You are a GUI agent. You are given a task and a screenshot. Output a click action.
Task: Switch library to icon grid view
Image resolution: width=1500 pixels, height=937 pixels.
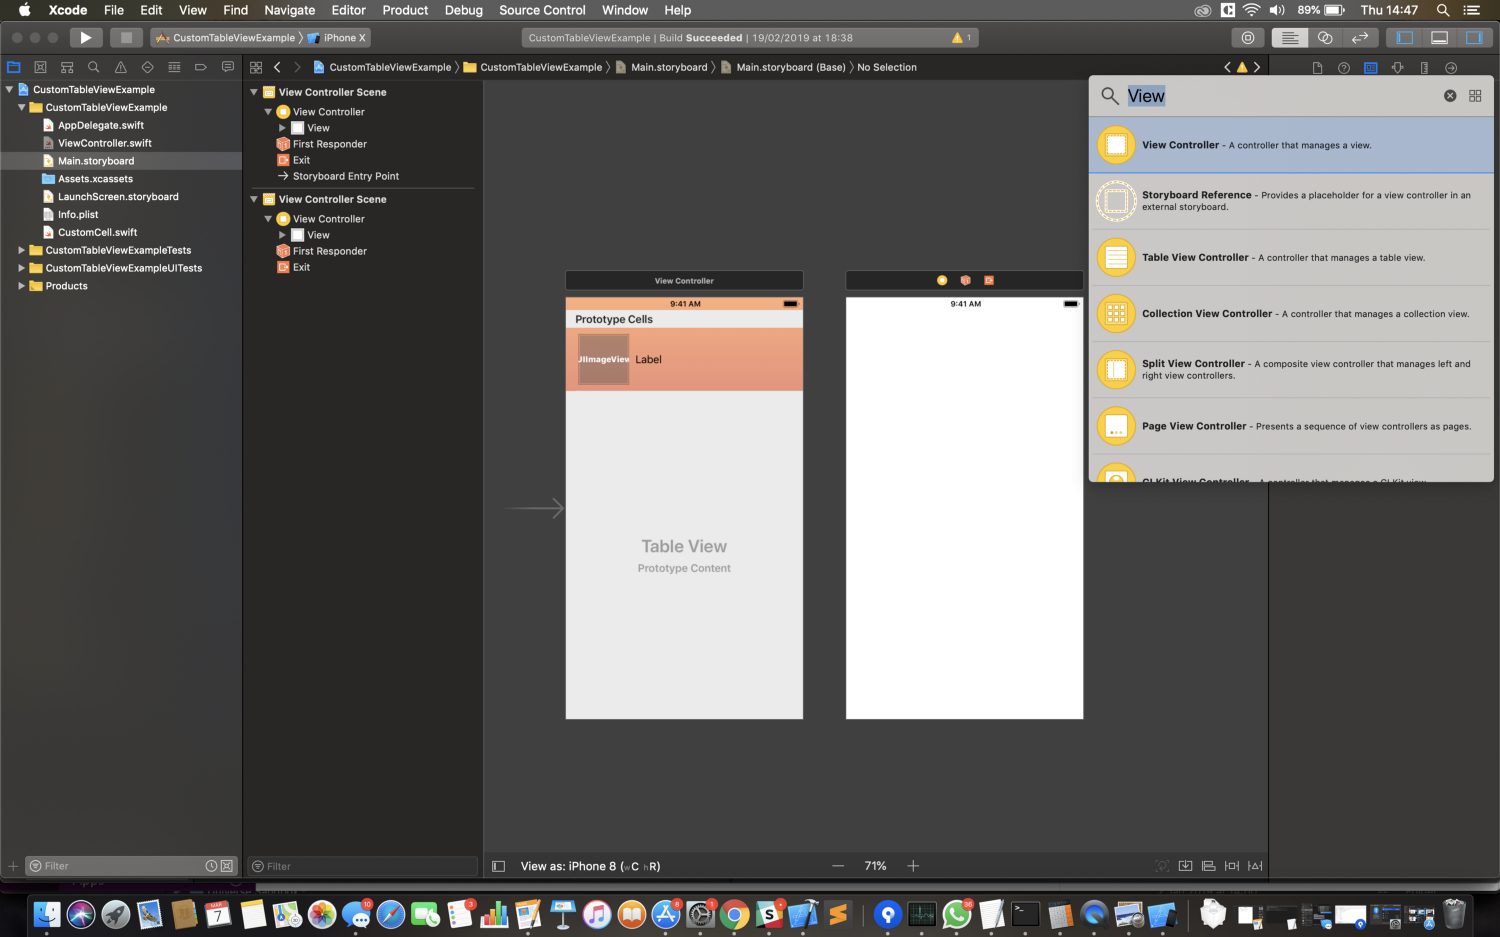[1475, 96]
